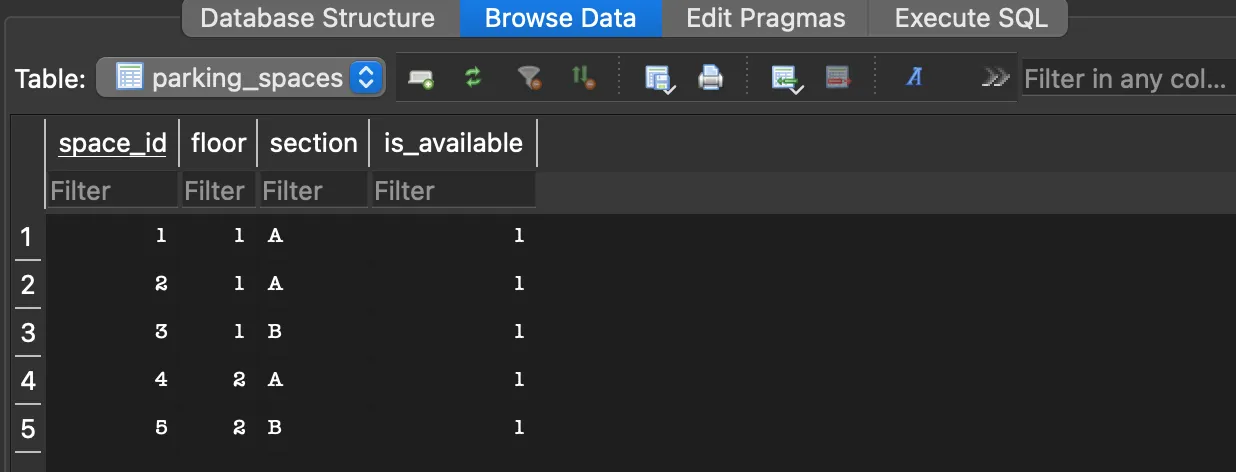Click the 'Filter in any column' search field
This screenshot has height=472, width=1236.
click(1126, 78)
